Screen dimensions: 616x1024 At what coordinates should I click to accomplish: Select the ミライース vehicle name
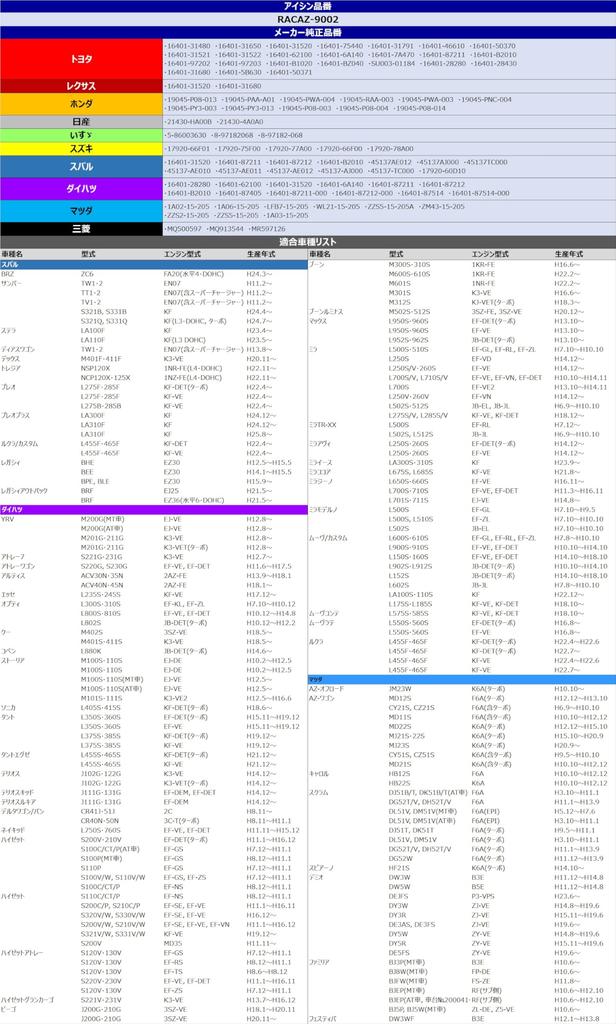[320, 462]
